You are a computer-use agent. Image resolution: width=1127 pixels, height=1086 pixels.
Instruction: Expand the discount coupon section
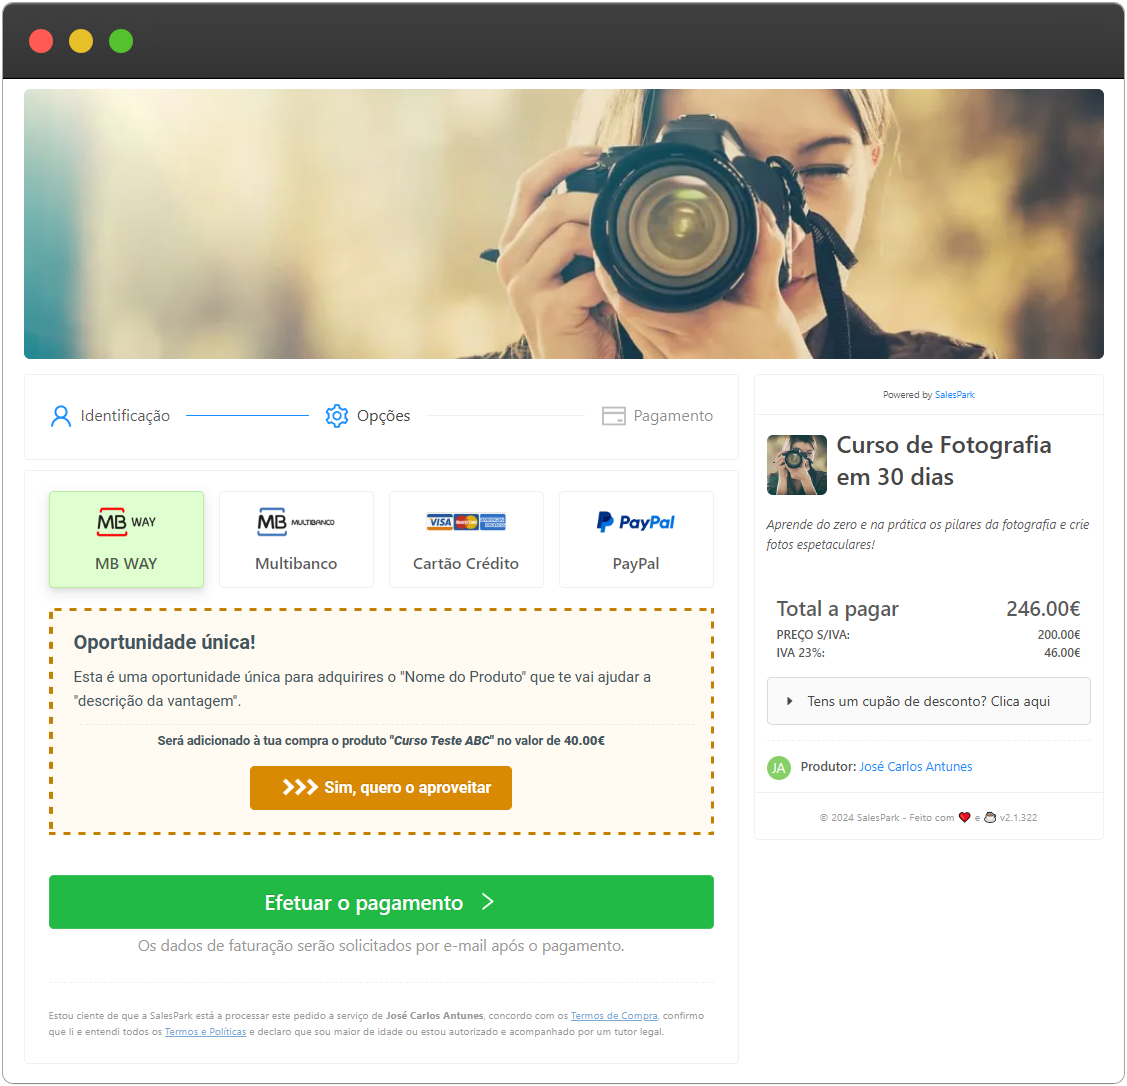[x=928, y=701]
